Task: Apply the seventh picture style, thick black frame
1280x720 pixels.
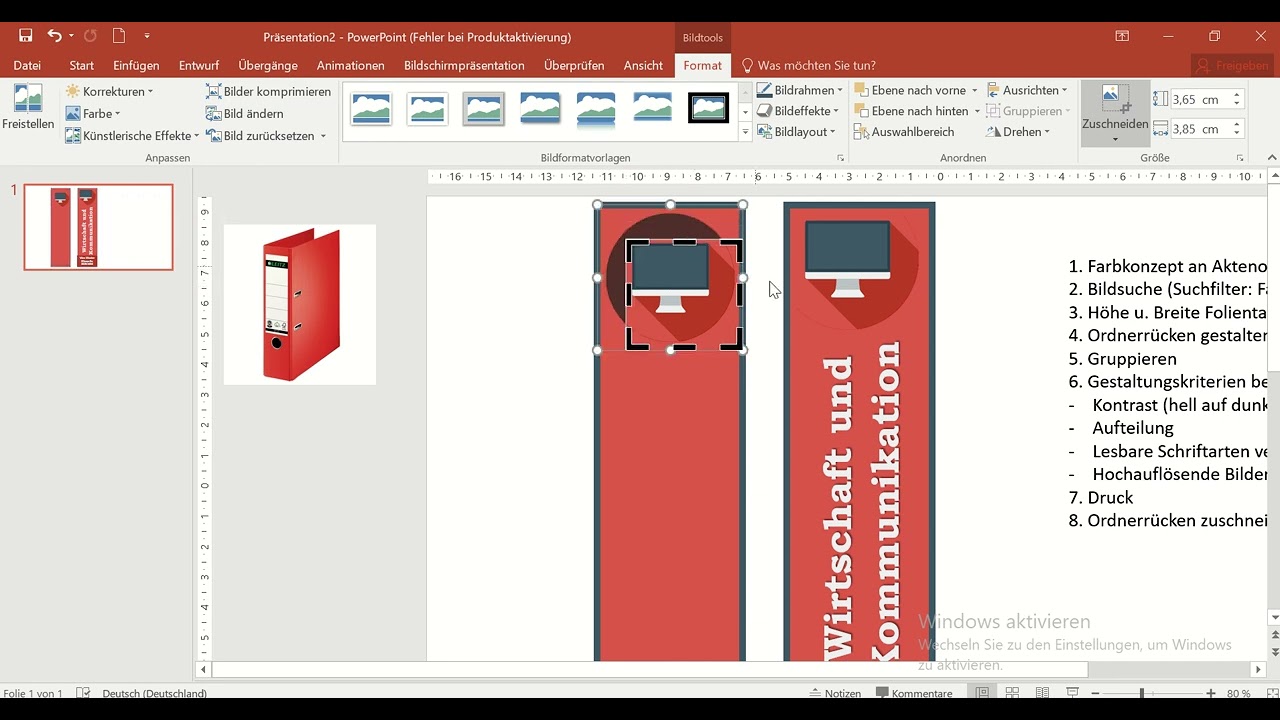Action: pyautogui.click(x=708, y=108)
